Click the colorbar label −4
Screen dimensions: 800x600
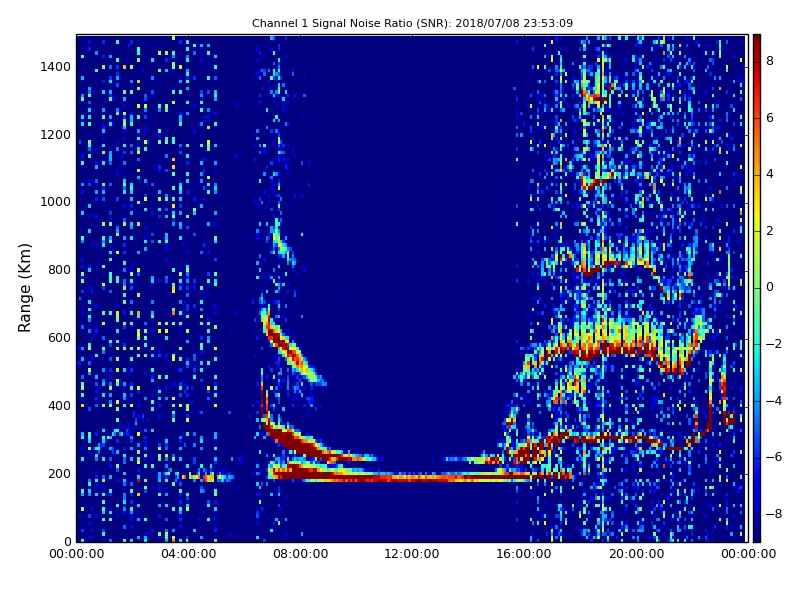pyautogui.click(x=774, y=401)
